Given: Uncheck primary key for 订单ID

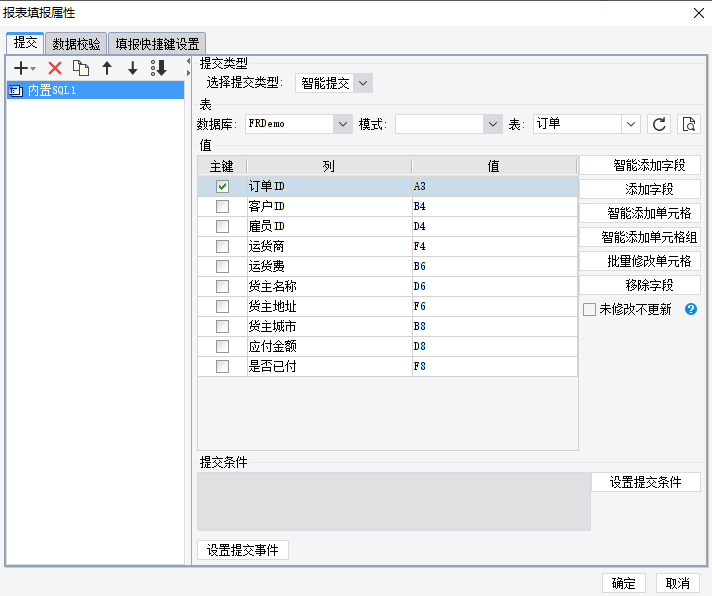Looking at the screenshot, I should (222, 186).
